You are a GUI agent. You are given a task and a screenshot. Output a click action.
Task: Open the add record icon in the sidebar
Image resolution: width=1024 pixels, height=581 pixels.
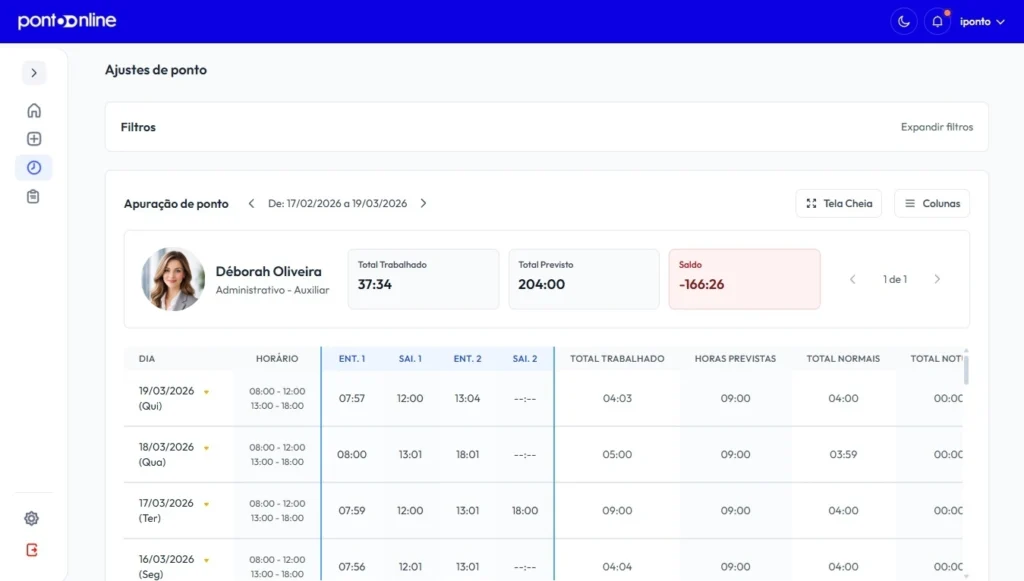coord(33,139)
